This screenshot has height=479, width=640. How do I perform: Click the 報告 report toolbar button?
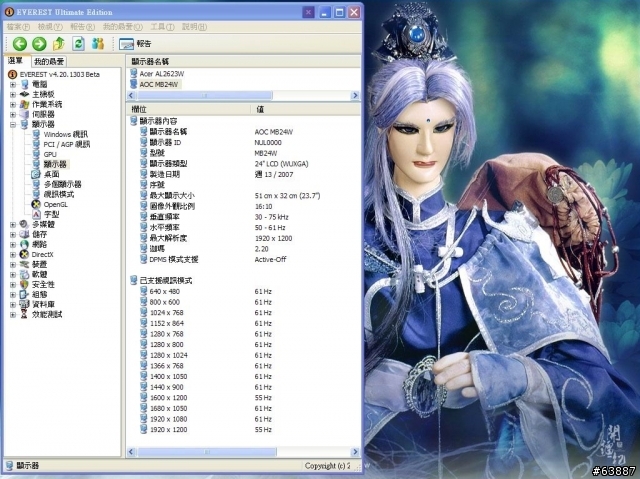[135, 44]
